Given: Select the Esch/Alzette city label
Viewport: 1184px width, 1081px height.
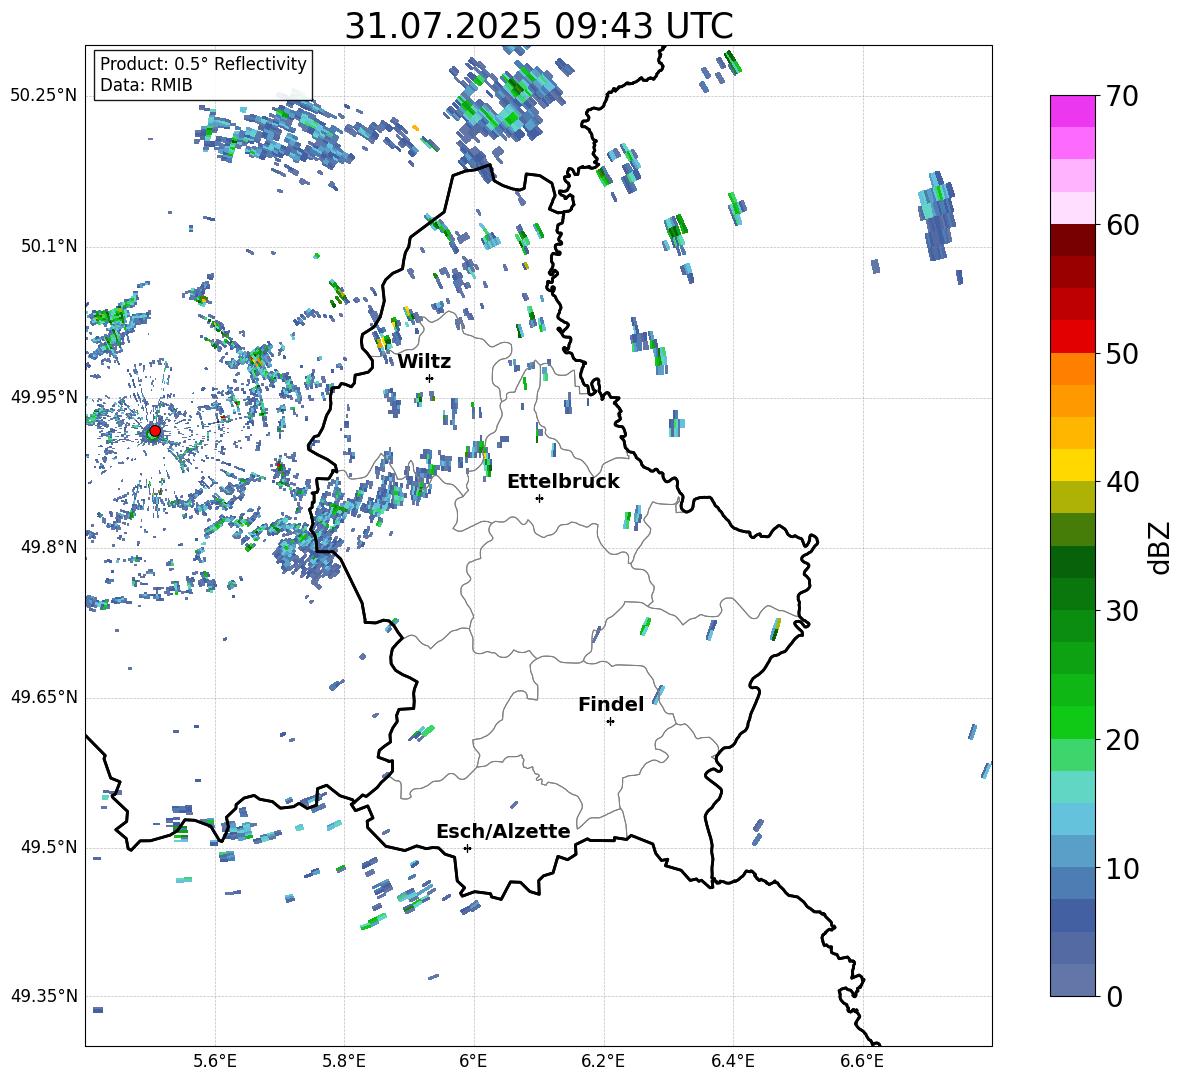Looking at the screenshot, I should coord(503,831).
